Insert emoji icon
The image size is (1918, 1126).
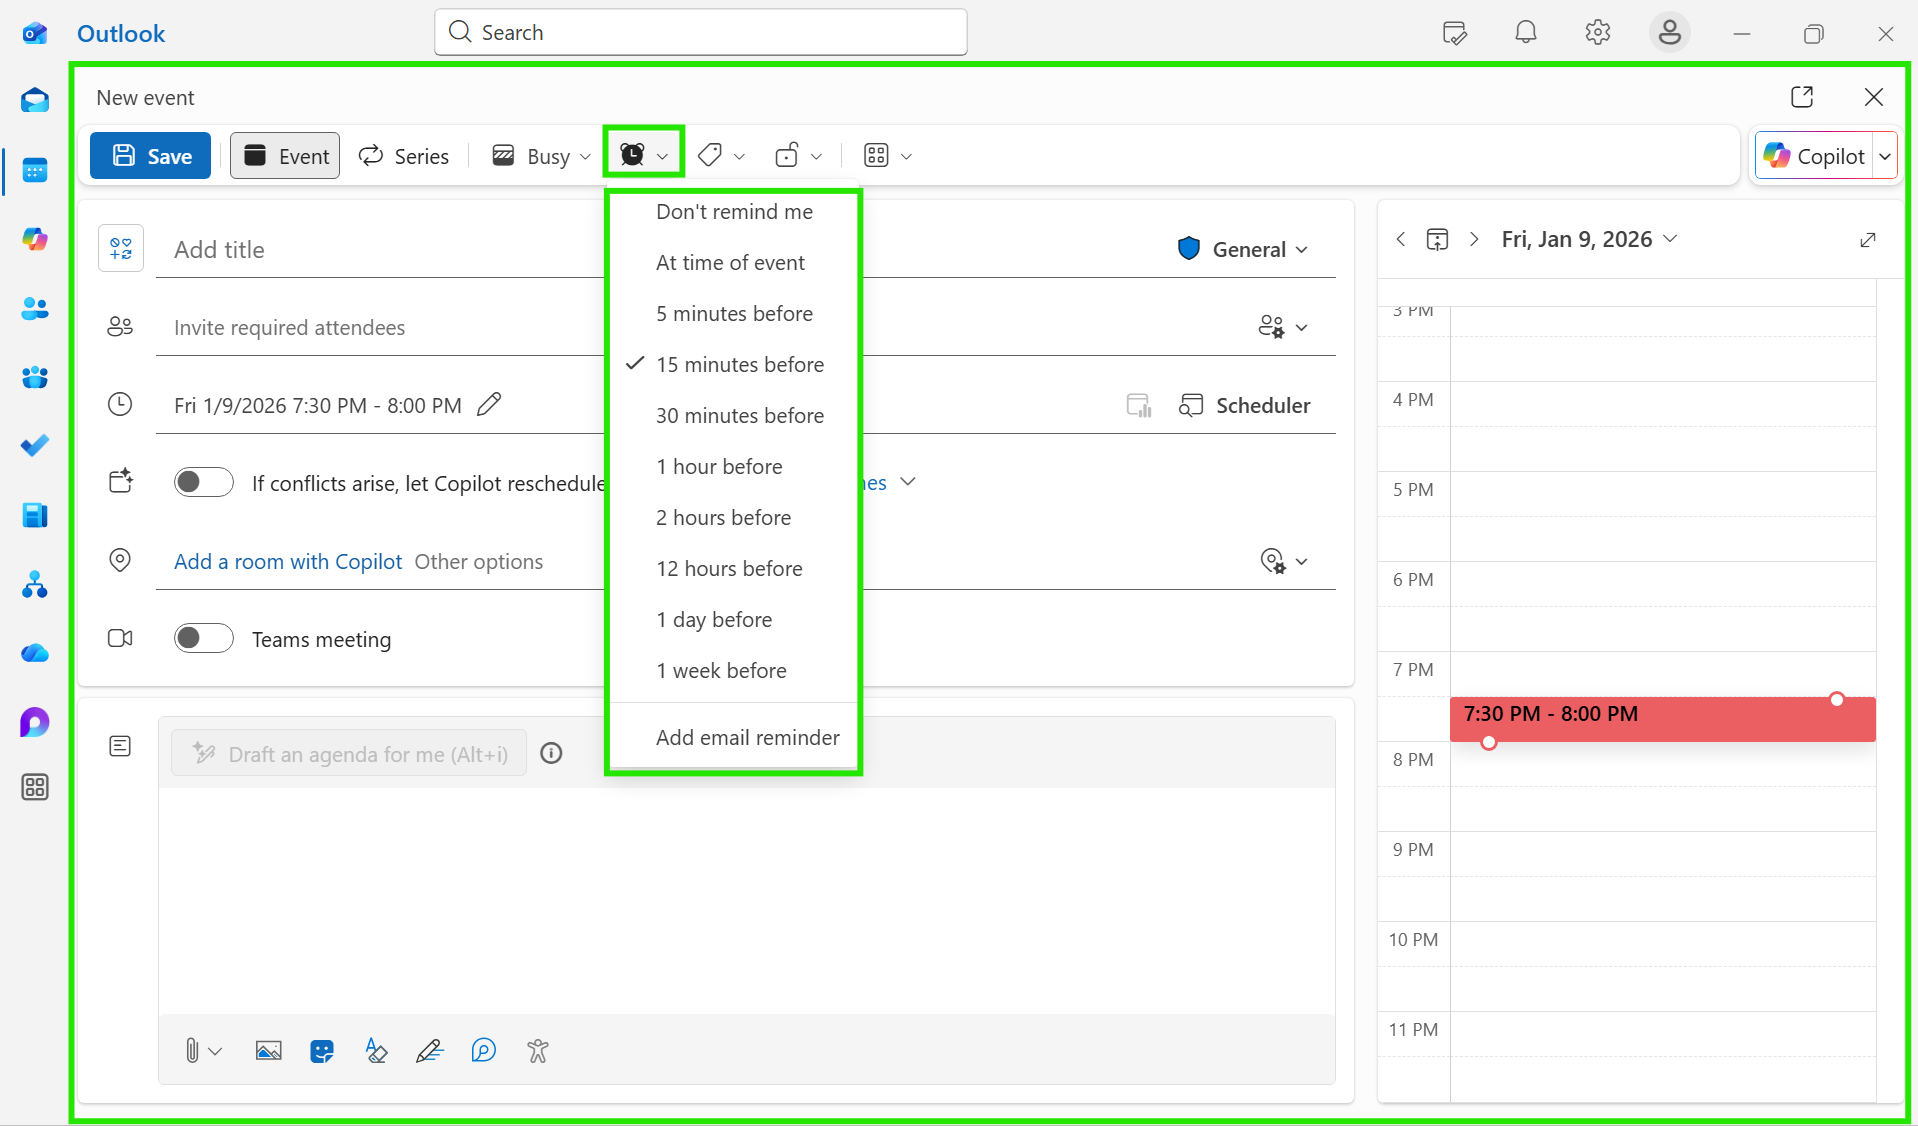tap(322, 1051)
